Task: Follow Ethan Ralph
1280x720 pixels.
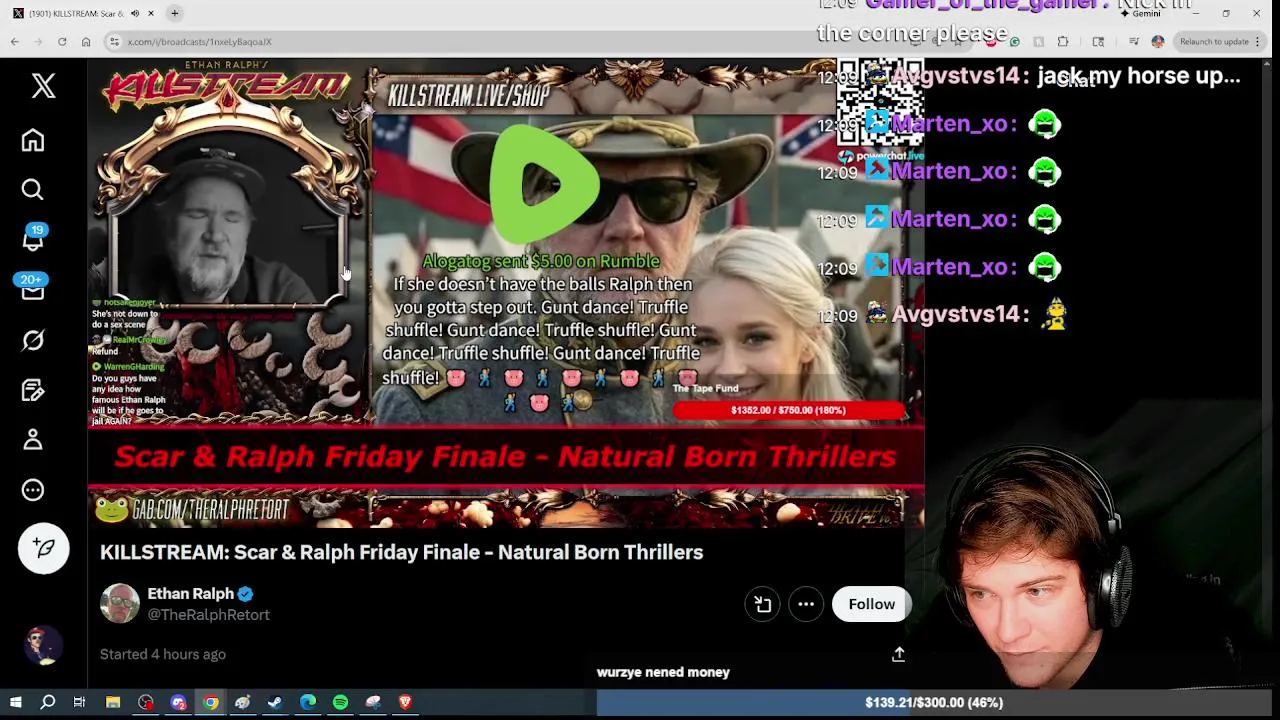Action: (x=871, y=604)
